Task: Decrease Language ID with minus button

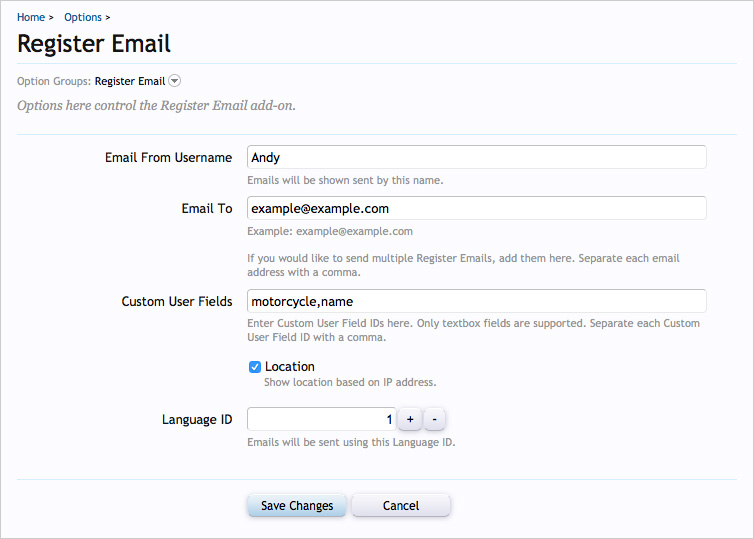Action: [434, 419]
